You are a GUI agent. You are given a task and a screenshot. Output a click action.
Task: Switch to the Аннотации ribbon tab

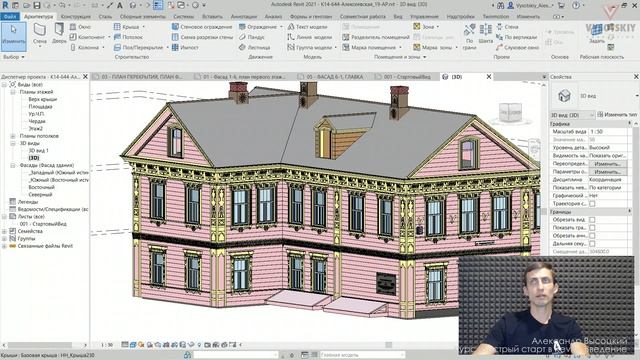tap(244, 16)
